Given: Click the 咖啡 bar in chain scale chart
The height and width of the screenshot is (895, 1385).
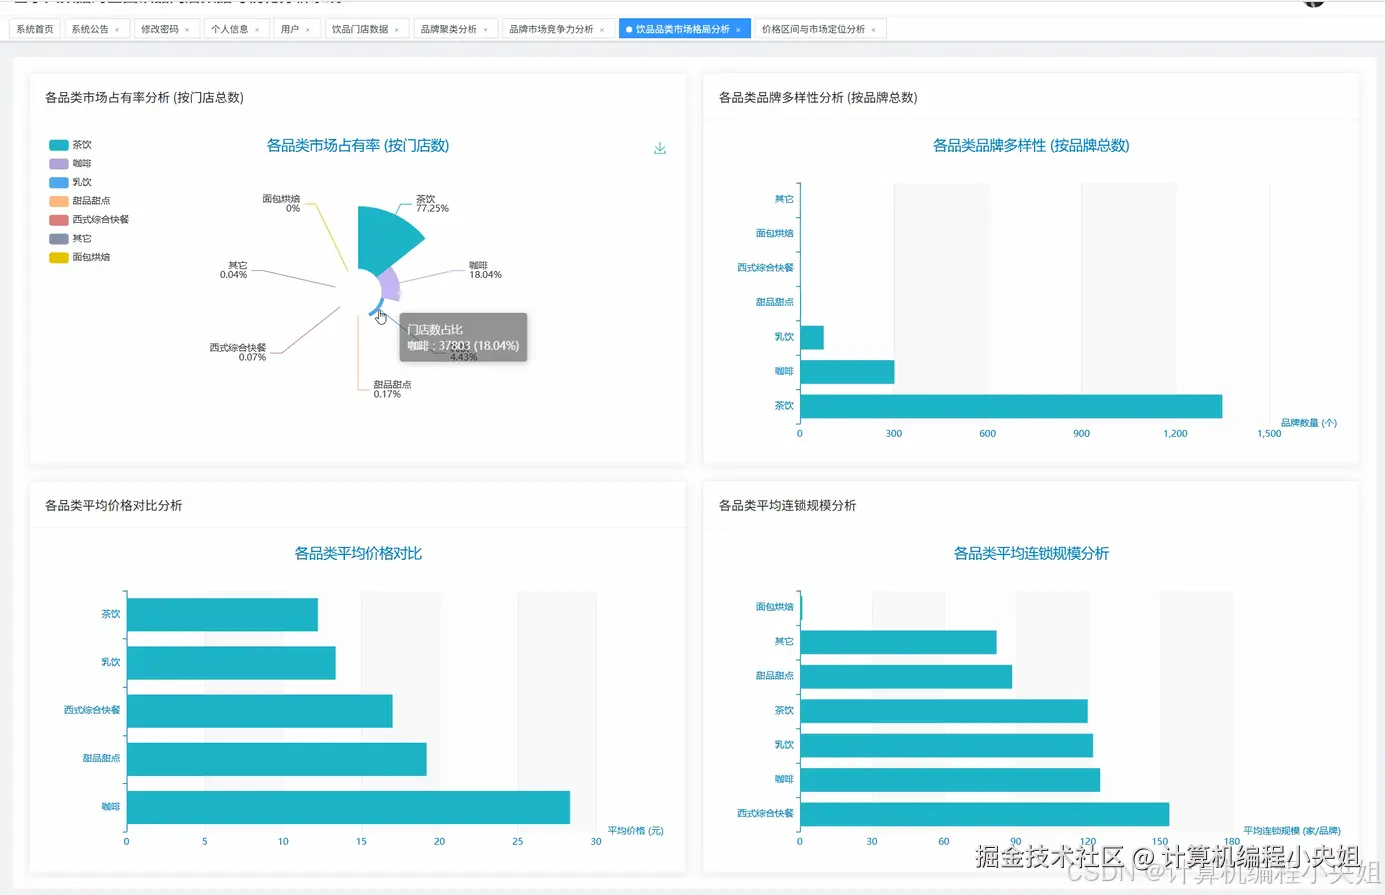Looking at the screenshot, I should tap(950, 780).
